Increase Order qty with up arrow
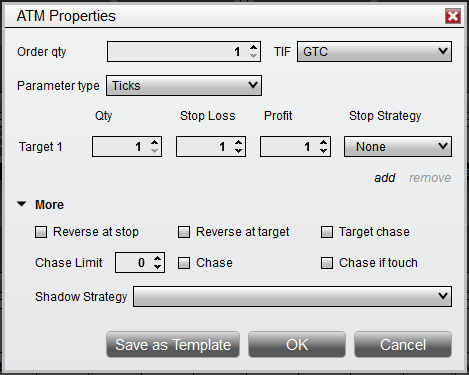Viewport: 469px width, 375px height. click(x=253, y=48)
